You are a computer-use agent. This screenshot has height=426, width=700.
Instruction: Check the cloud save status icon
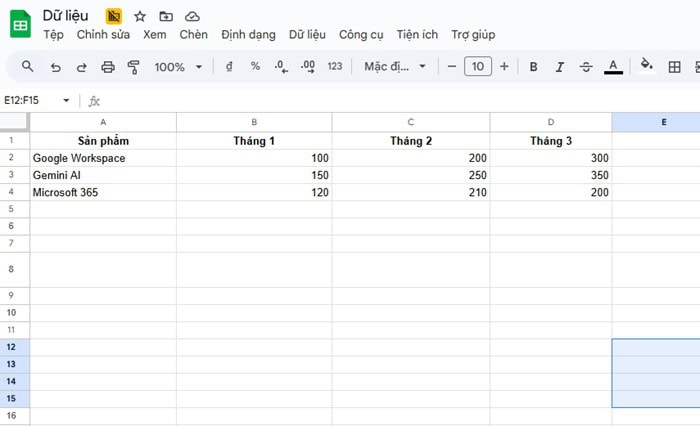[x=192, y=17]
